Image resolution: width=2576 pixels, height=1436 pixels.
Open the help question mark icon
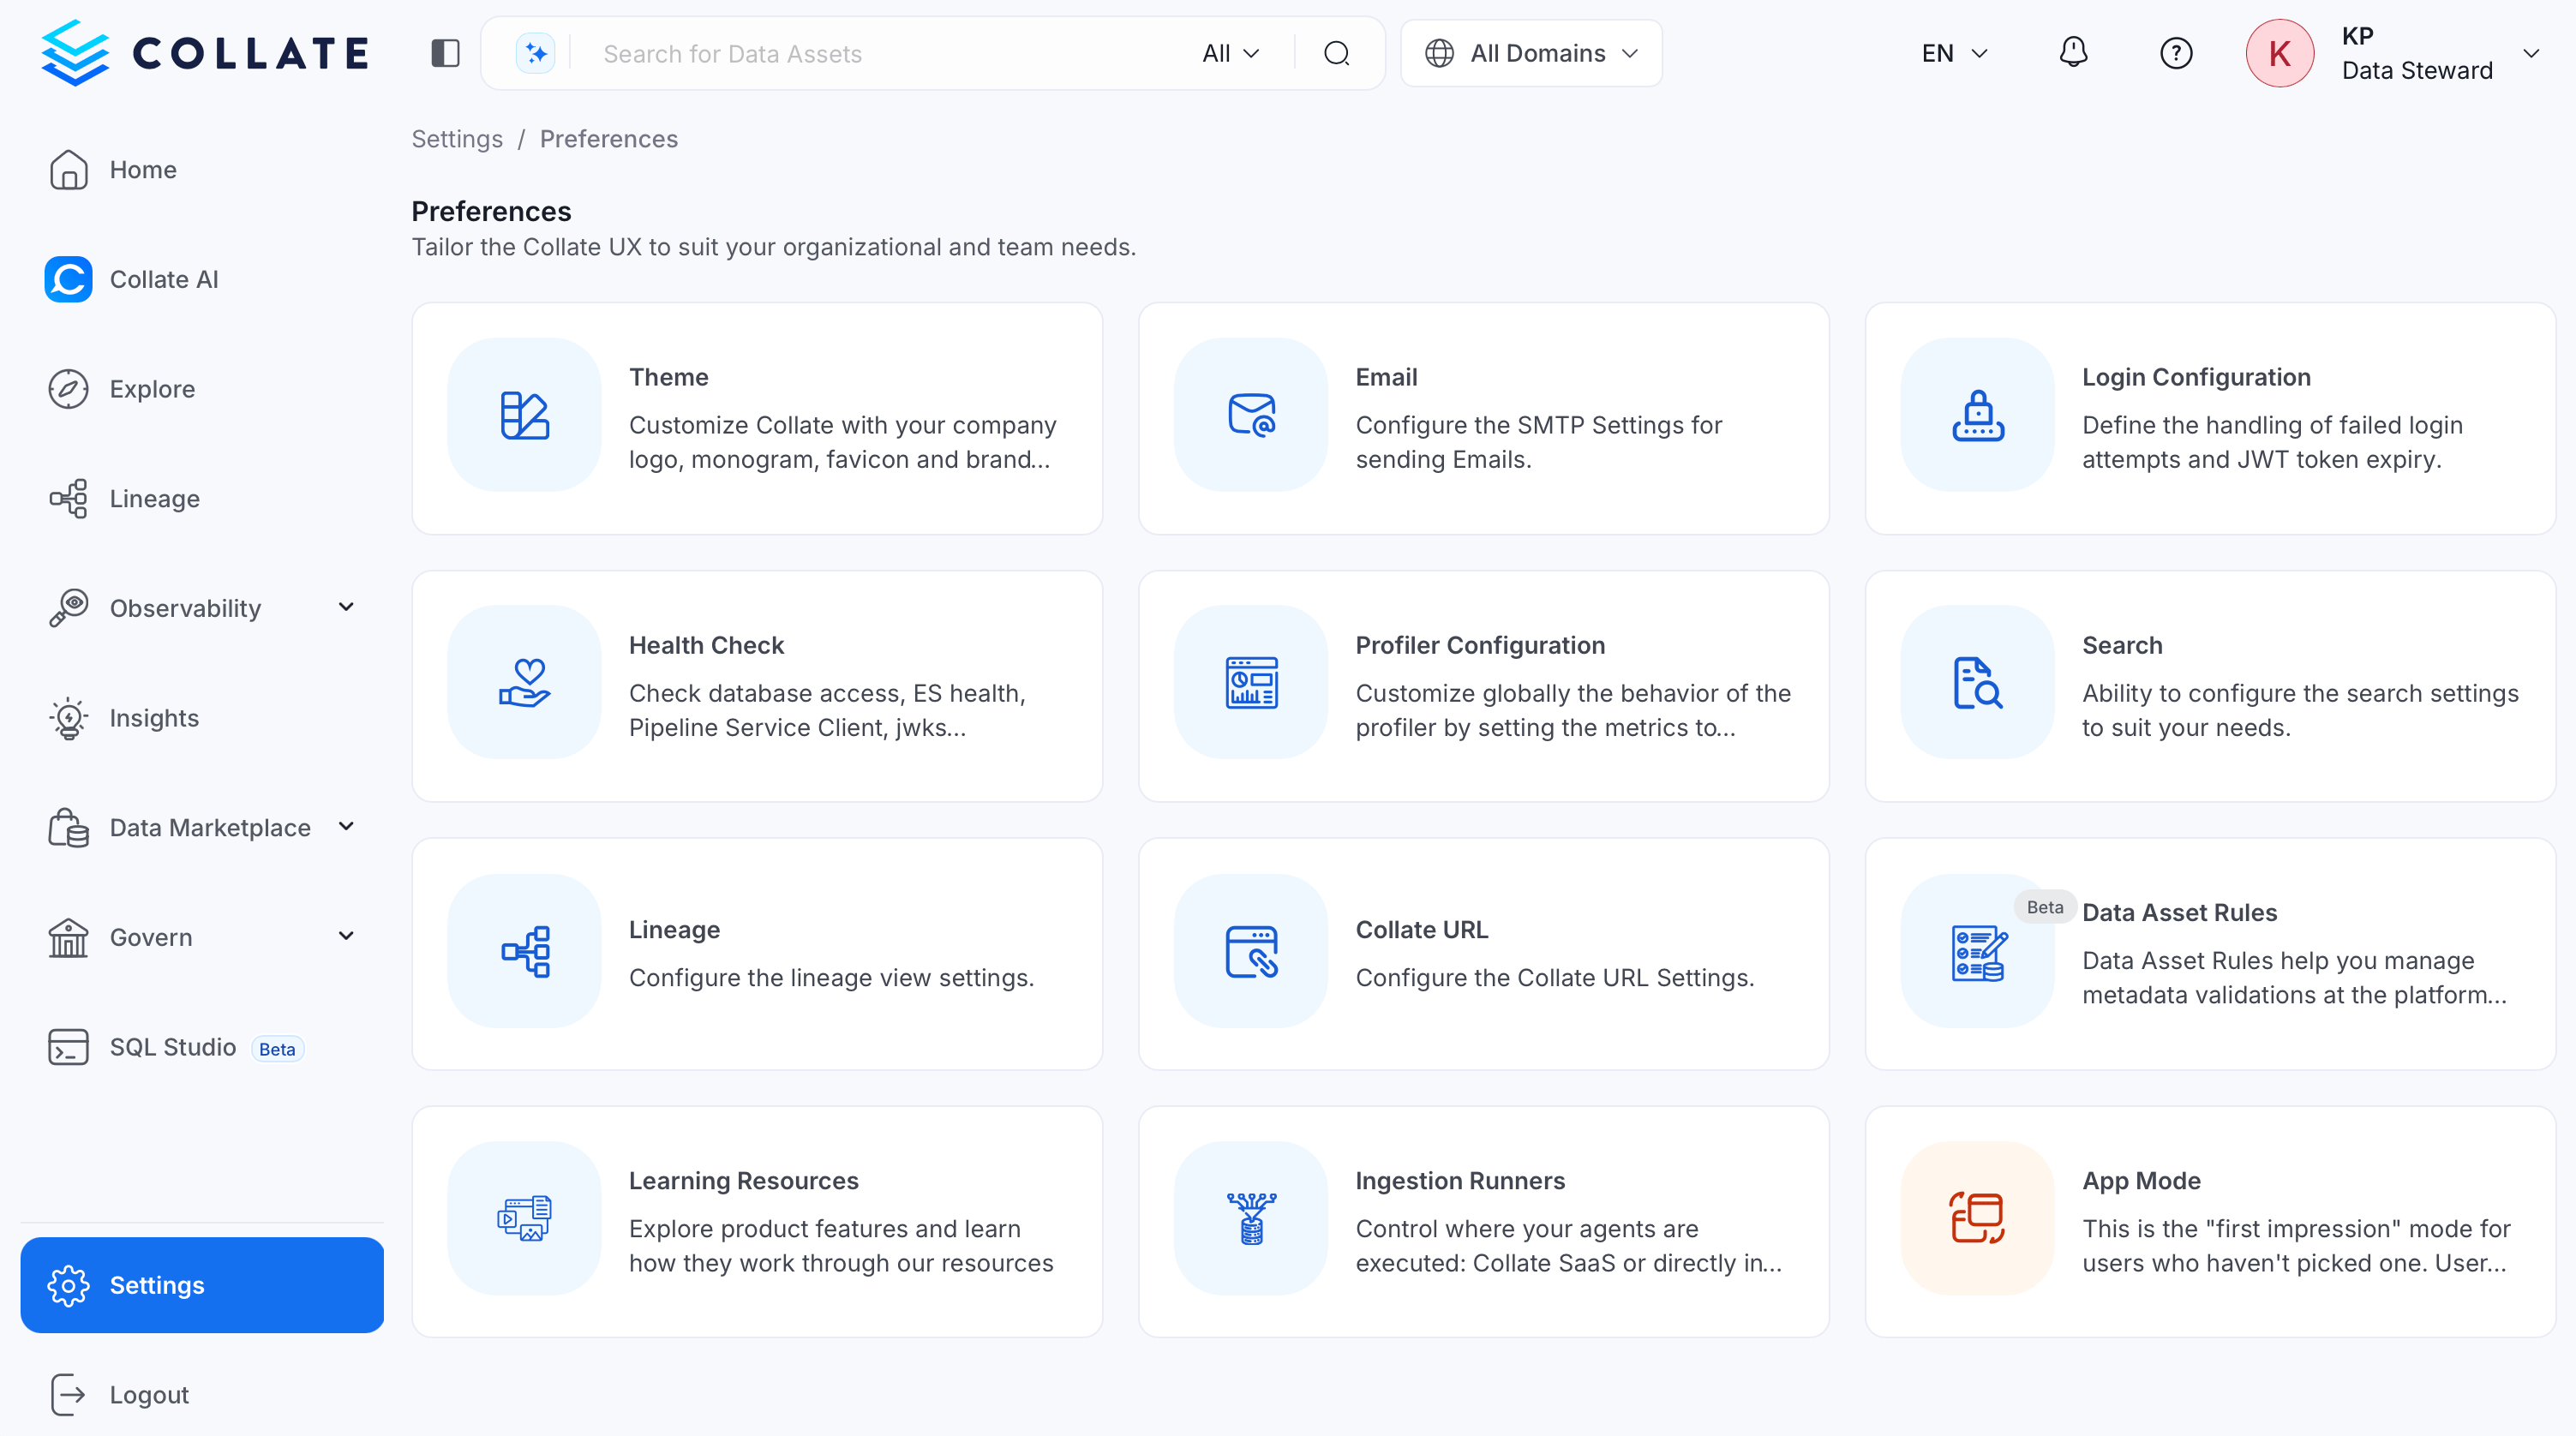tap(2176, 53)
